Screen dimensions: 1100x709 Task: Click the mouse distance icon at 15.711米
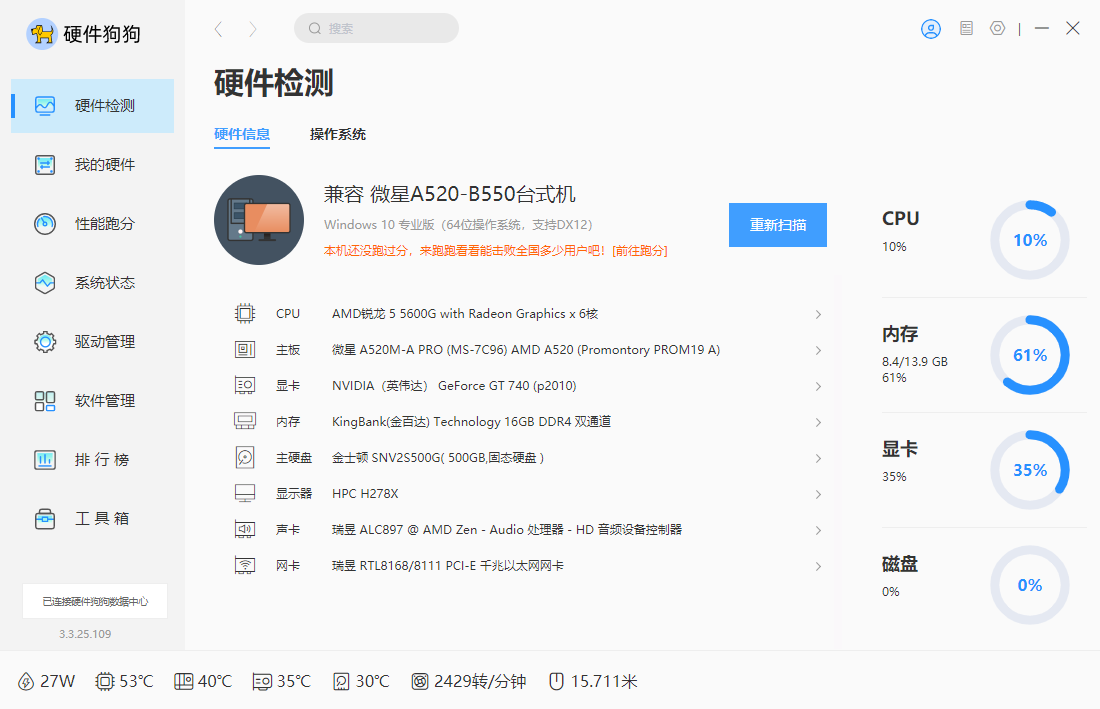[556, 682]
